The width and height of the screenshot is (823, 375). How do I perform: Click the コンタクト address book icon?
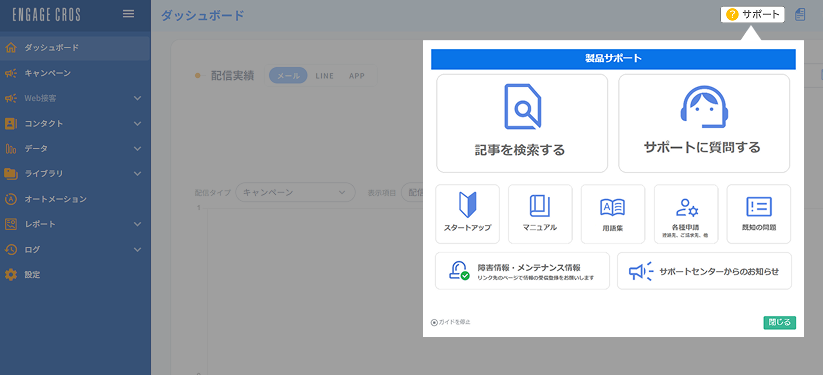pos(10,123)
